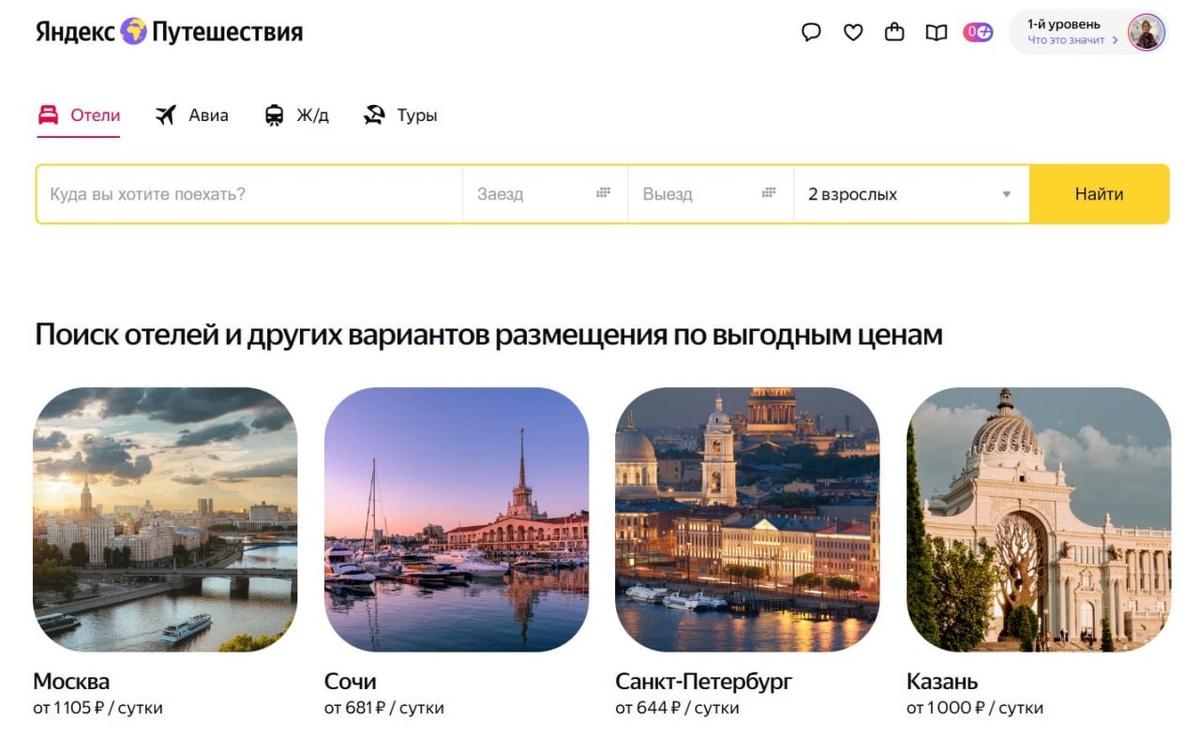Click the Москва city name link
Screen dimensions: 1200x737
point(71,682)
